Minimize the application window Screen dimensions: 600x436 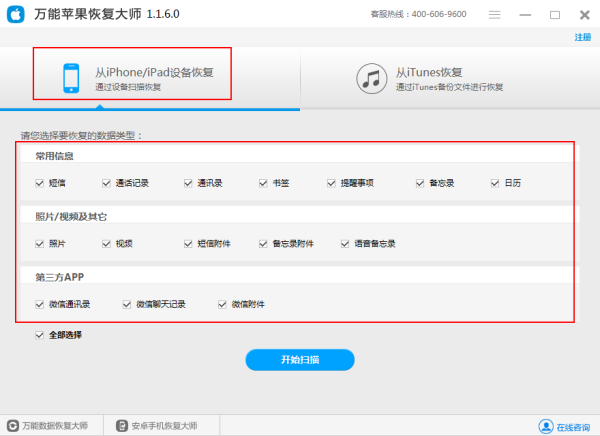point(525,15)
